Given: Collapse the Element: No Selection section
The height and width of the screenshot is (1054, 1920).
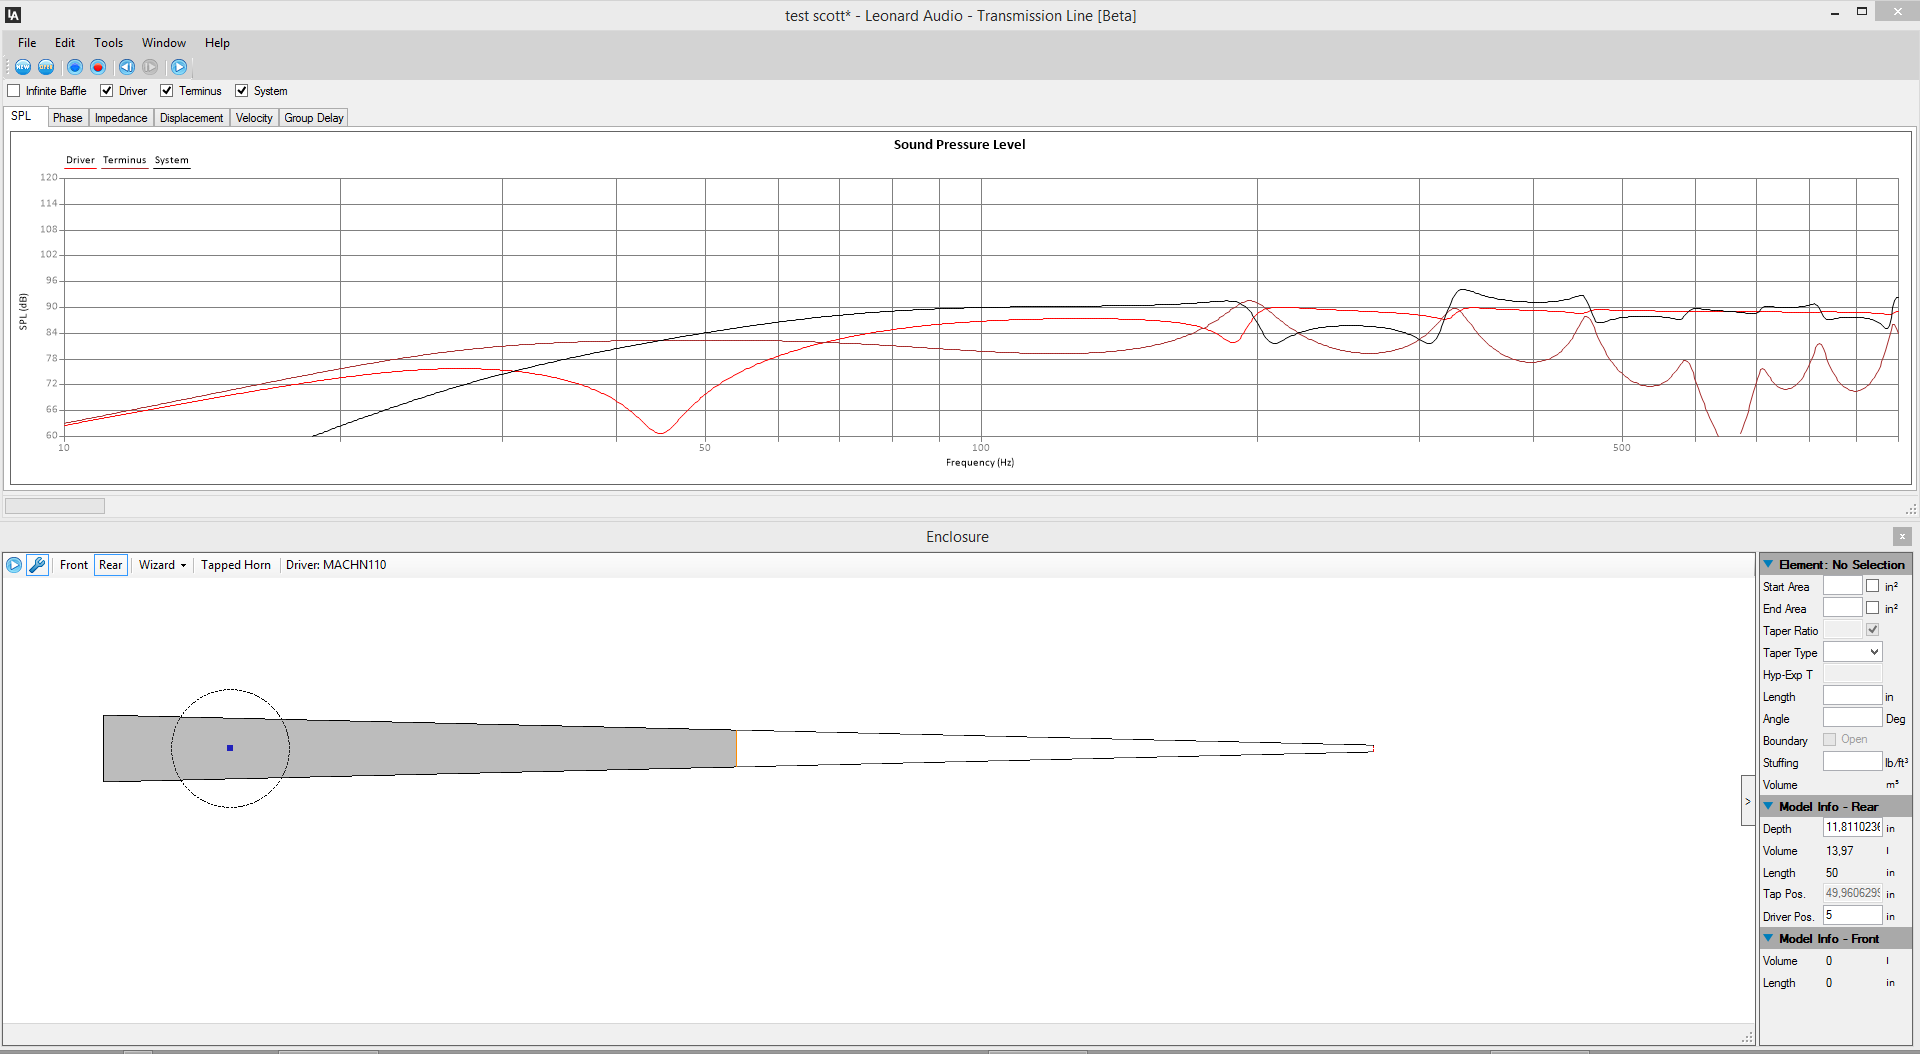Looking at the screenshot, I should click(x=1768, y=564).
